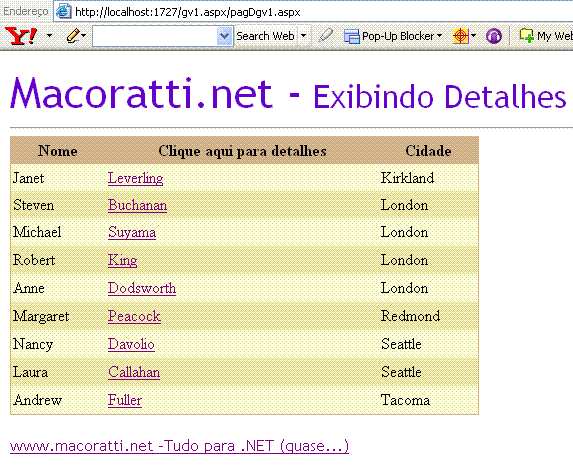Open the Search Web options arrow
Screen dimensions: 573x465
[x=304, y=36]
